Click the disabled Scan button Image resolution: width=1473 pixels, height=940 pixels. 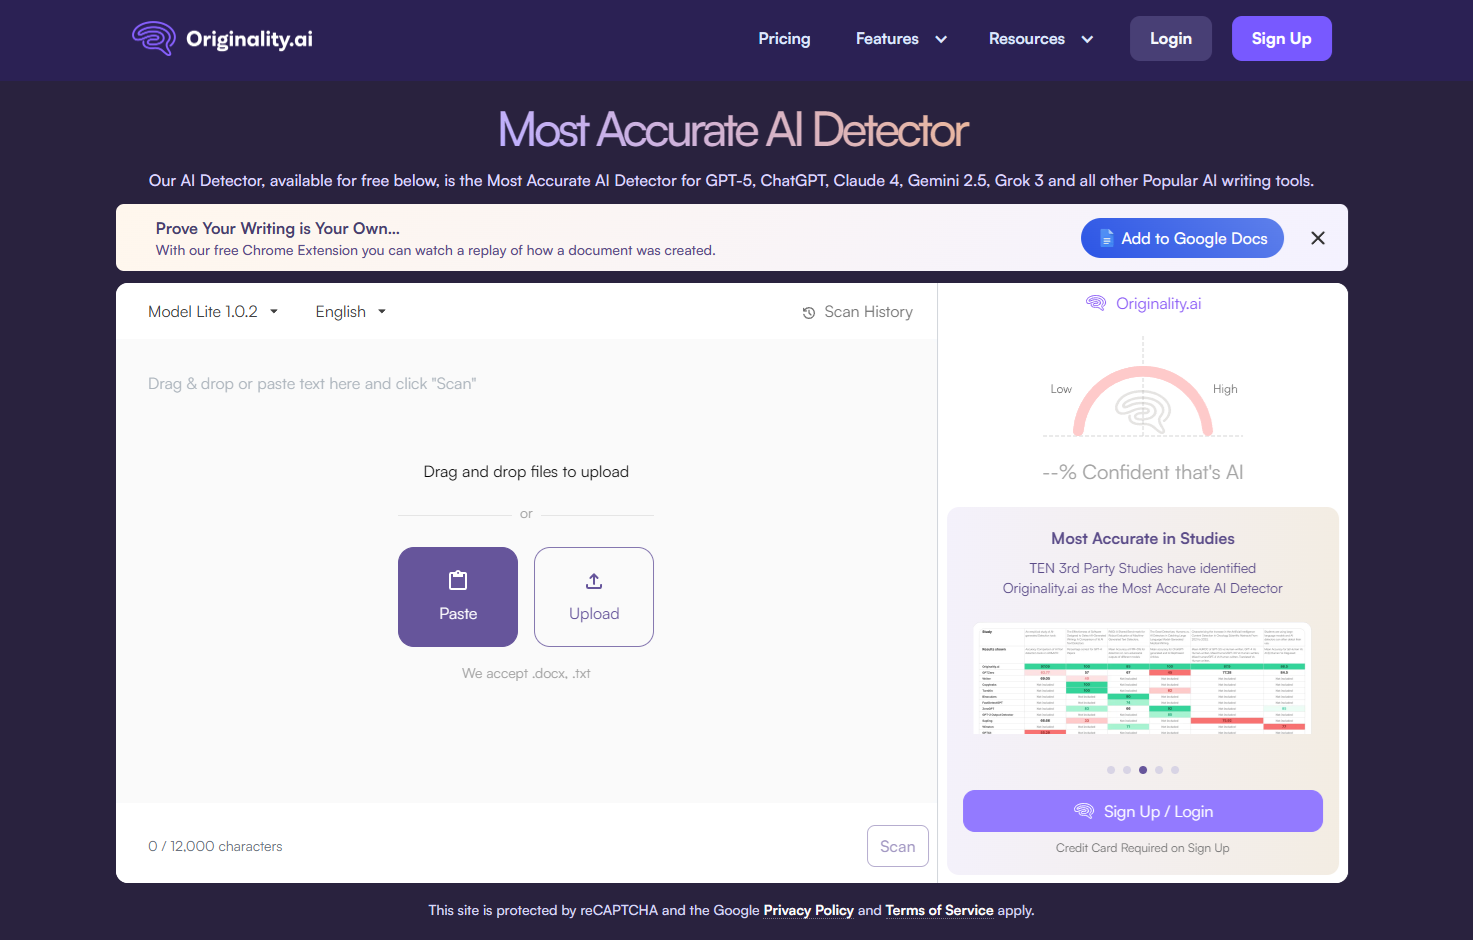898,846
